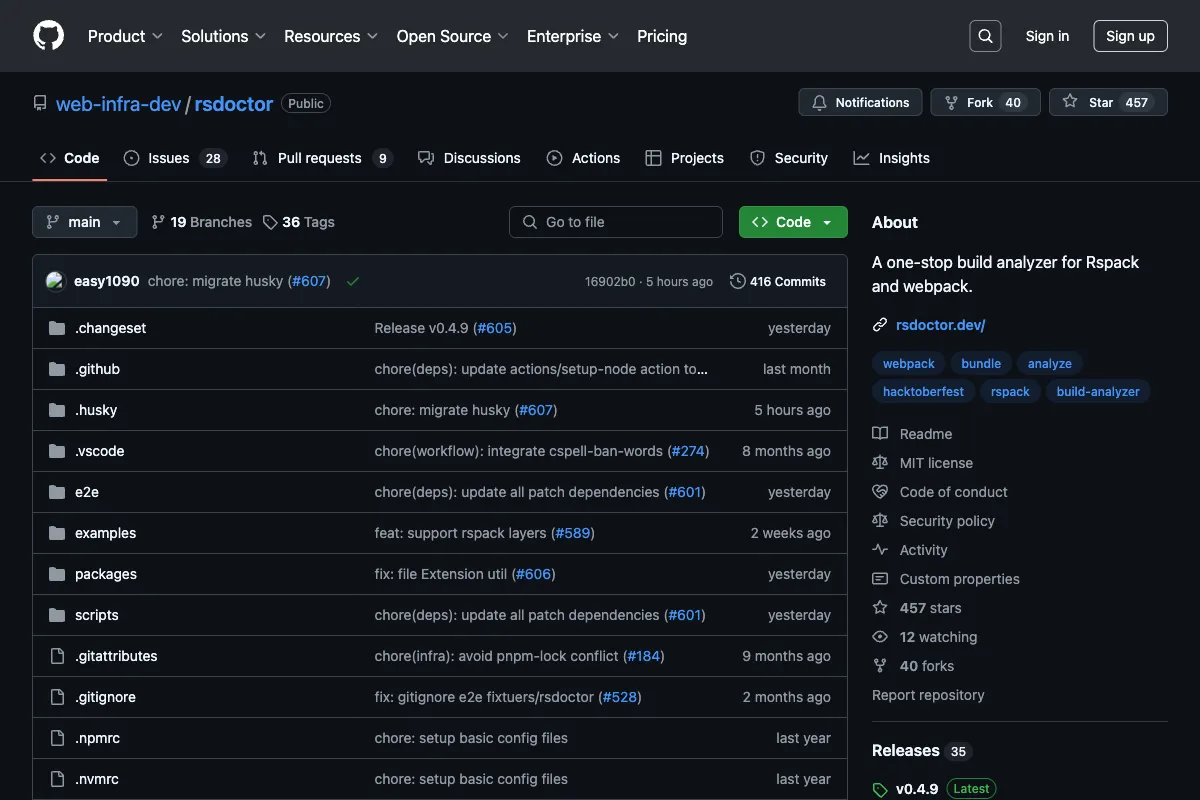Click the .nvmrc file icon

[x=57, y=779]
